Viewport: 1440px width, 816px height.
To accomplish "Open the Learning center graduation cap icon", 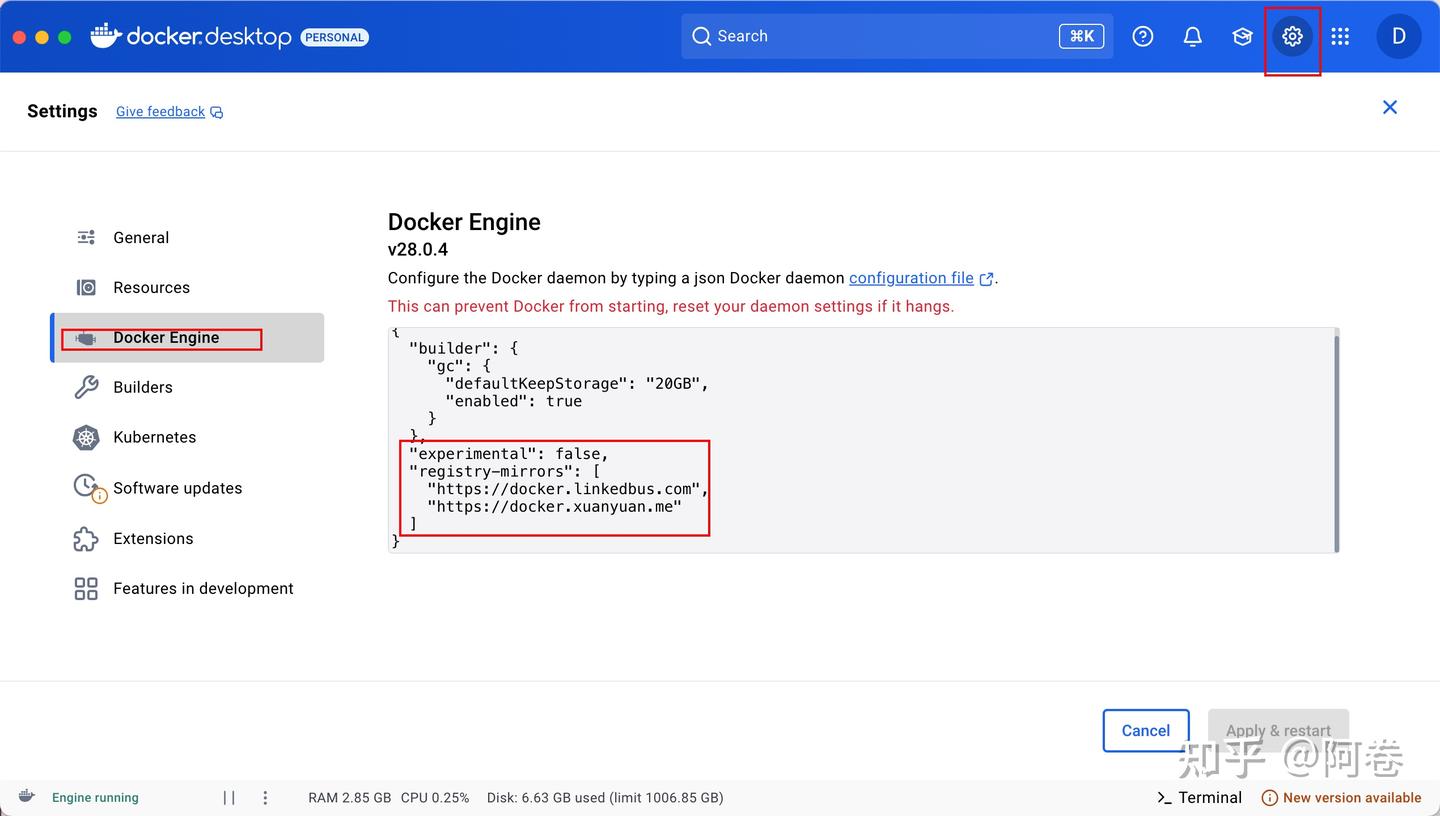I will (1242, 37).
